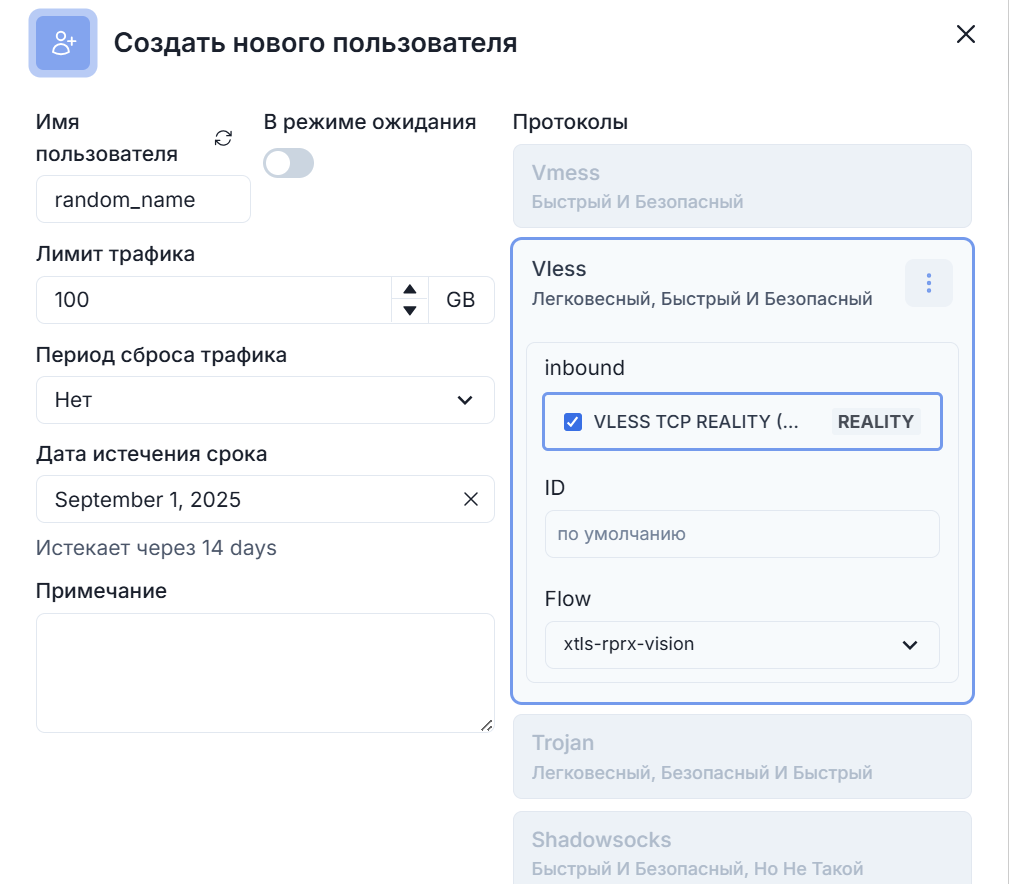
Task: Click the note text area
Action: pos(265,673)
